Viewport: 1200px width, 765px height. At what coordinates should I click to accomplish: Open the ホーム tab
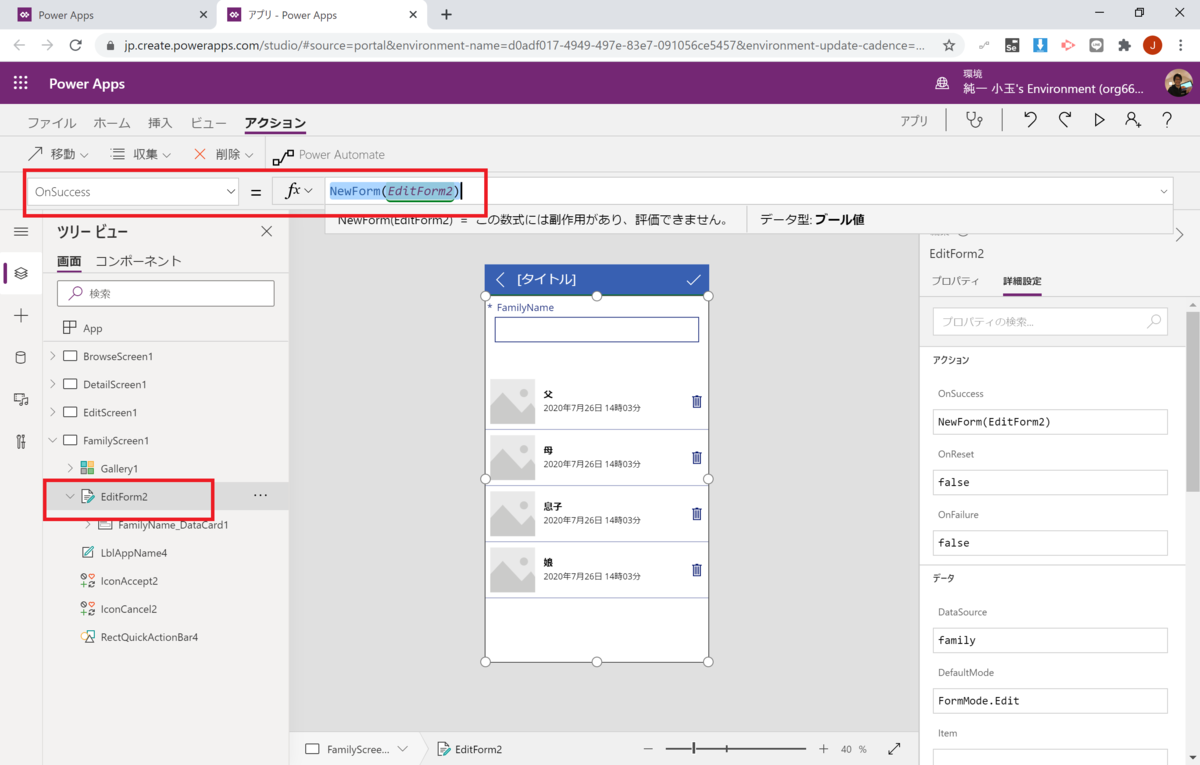click(112, 123)
